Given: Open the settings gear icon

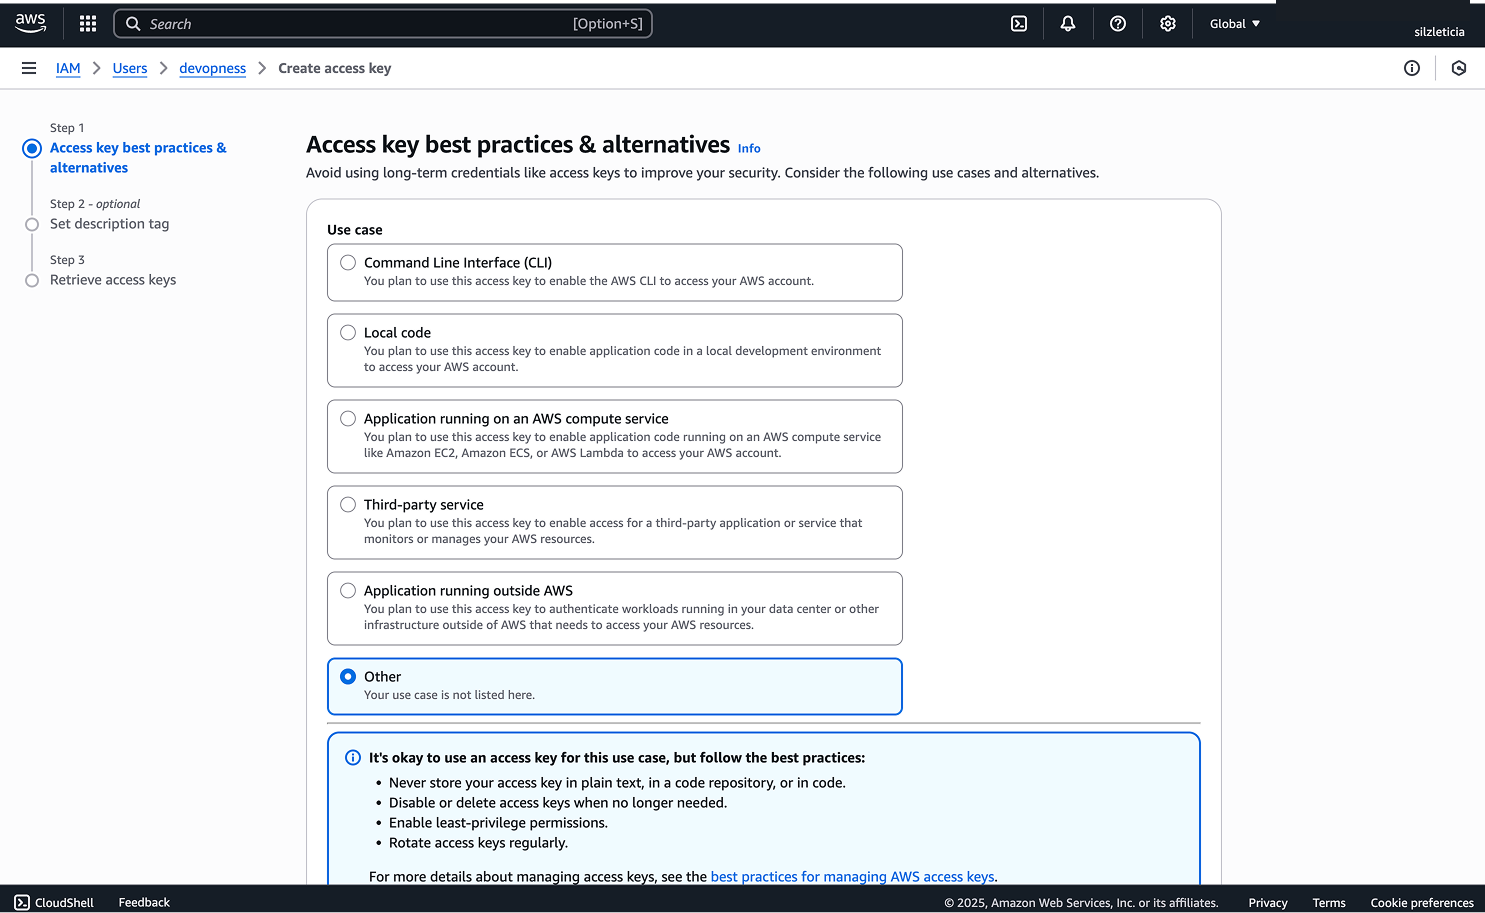Looking at the screenshot, I should pyautogui.click(x=1167, y=23).
